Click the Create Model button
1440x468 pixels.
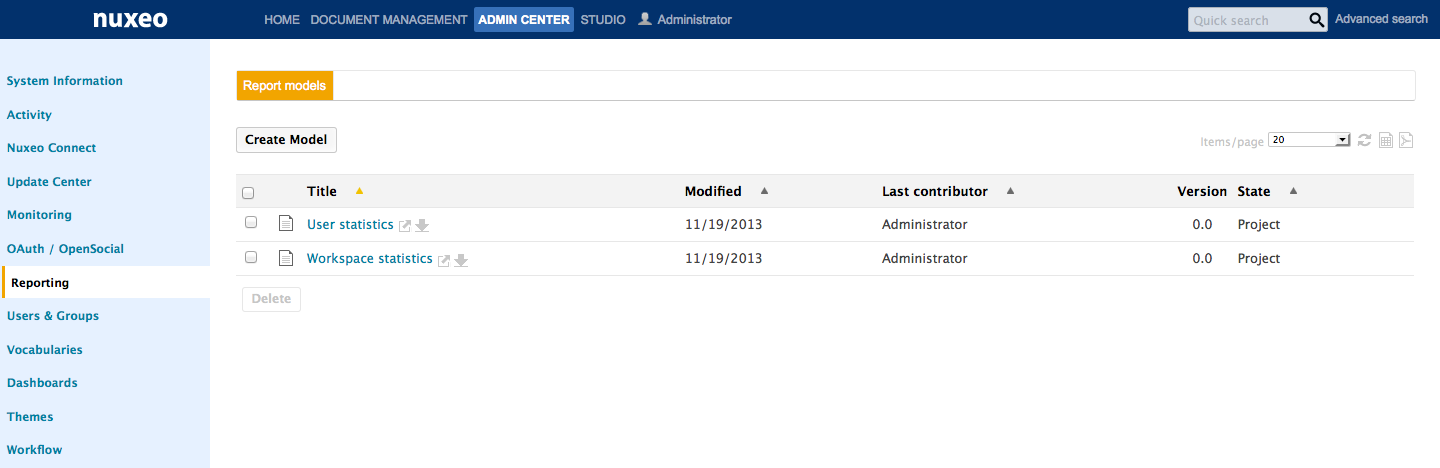click(286, 140)
